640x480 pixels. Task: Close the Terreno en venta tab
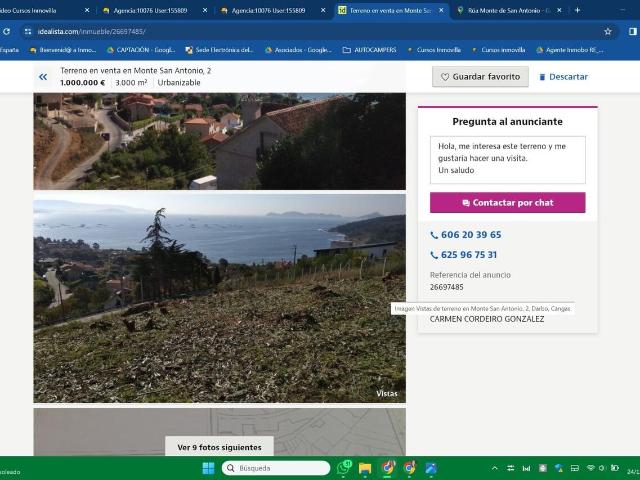click(441, 11)
